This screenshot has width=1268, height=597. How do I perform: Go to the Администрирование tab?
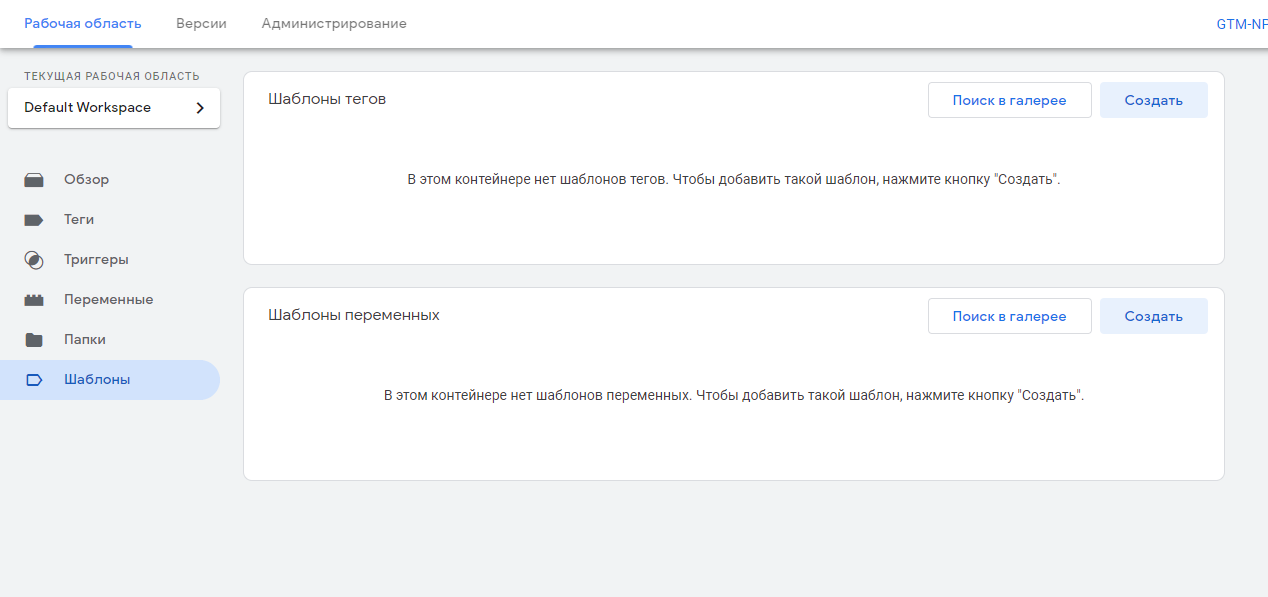click(x=334, y=23)
